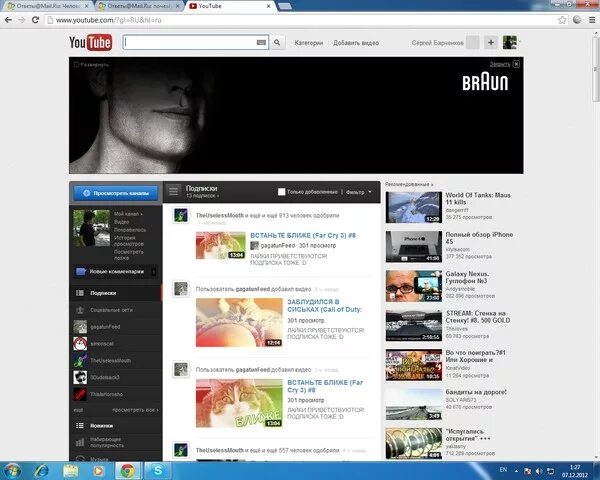Bookmark this page with the star icon

click(562, 20)
